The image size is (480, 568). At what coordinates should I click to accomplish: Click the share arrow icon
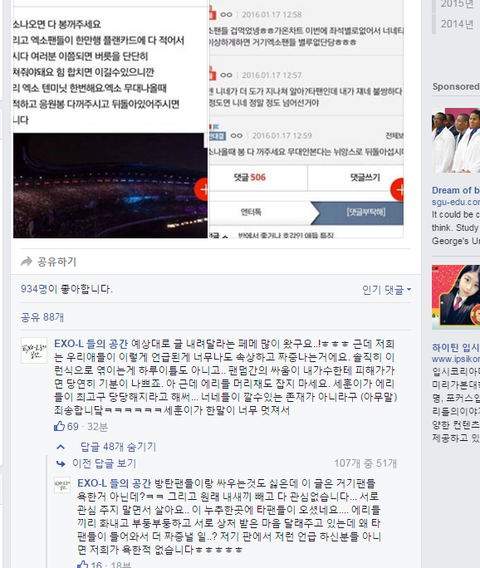(x=26, y=262)
